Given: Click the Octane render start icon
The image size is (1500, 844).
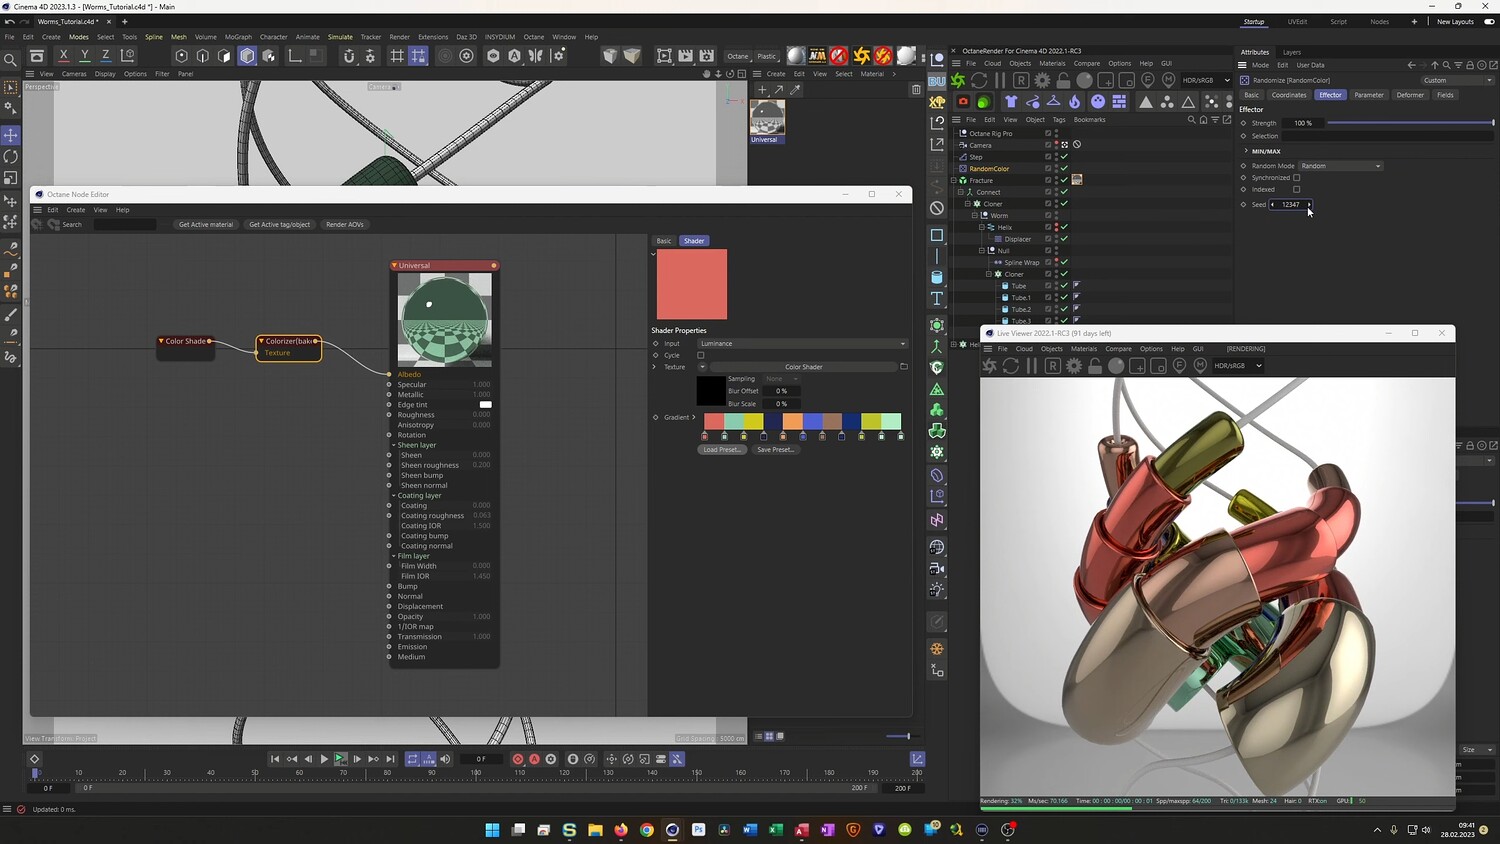Looking at the screenshot, I should pos(959,80).
